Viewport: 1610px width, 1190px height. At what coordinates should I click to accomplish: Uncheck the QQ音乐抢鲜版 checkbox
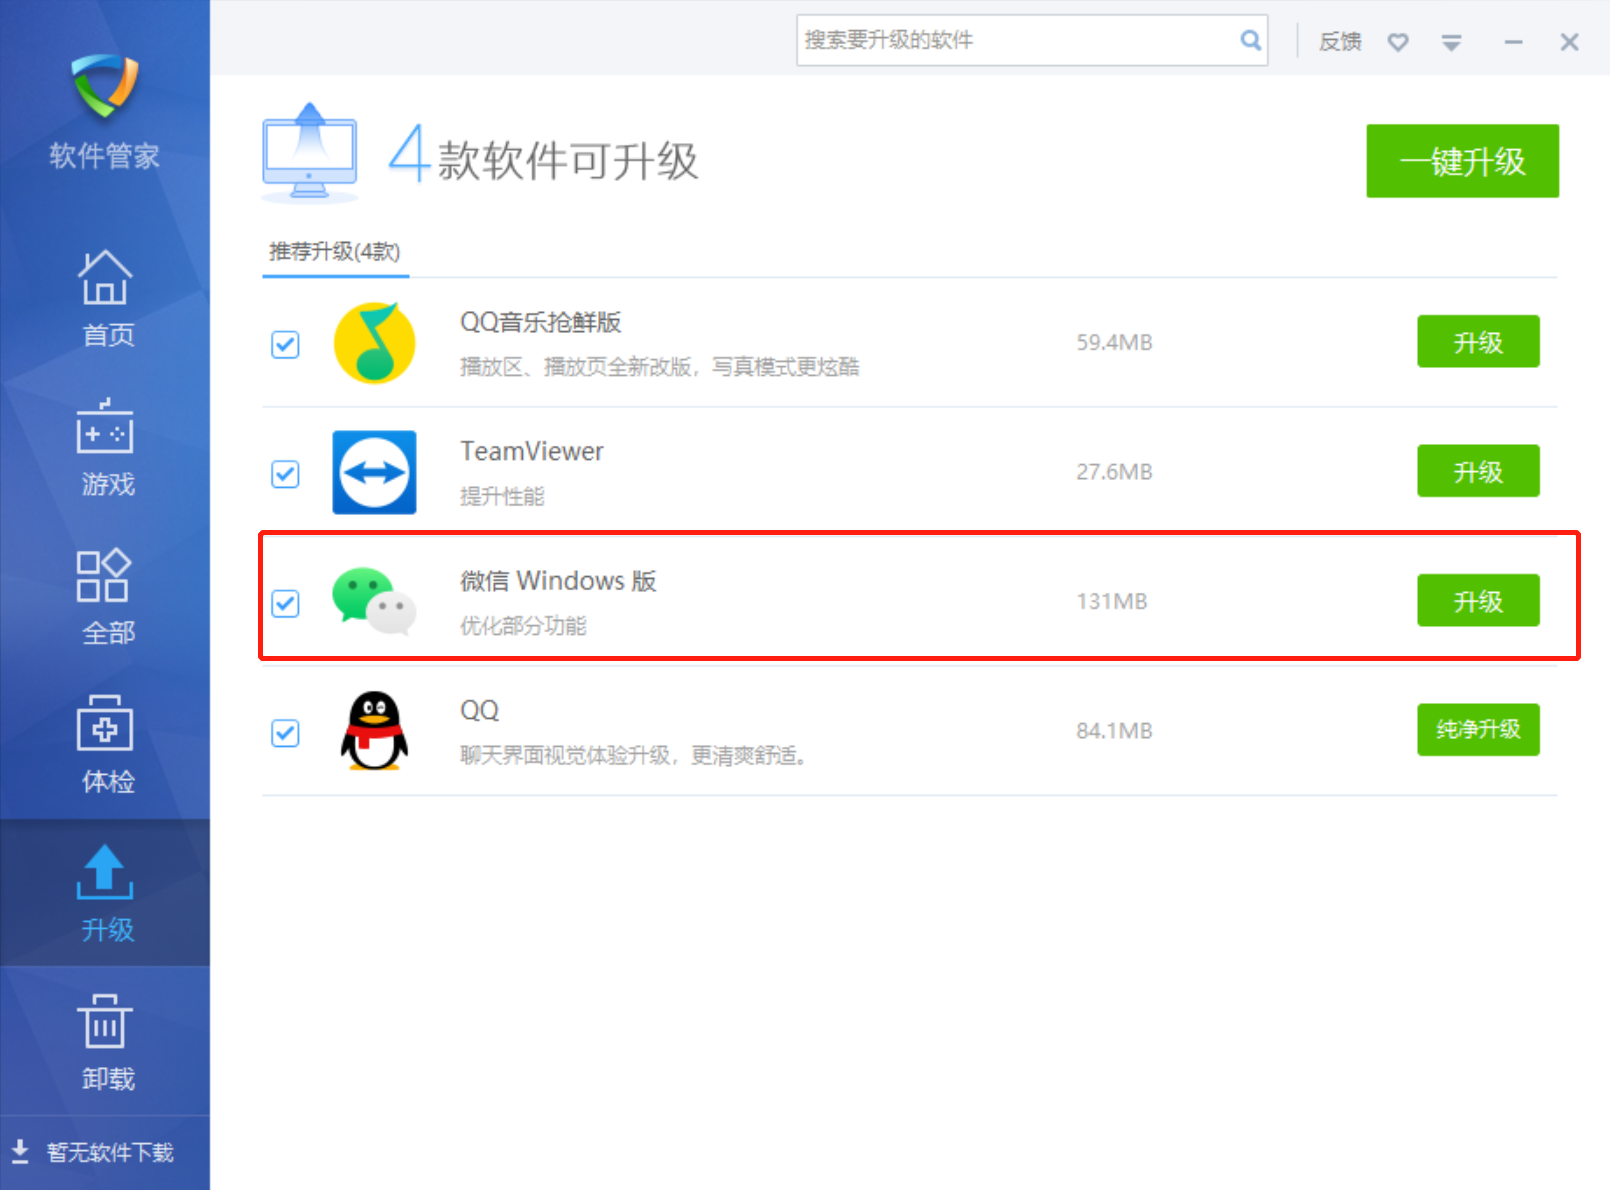(285, 344)
